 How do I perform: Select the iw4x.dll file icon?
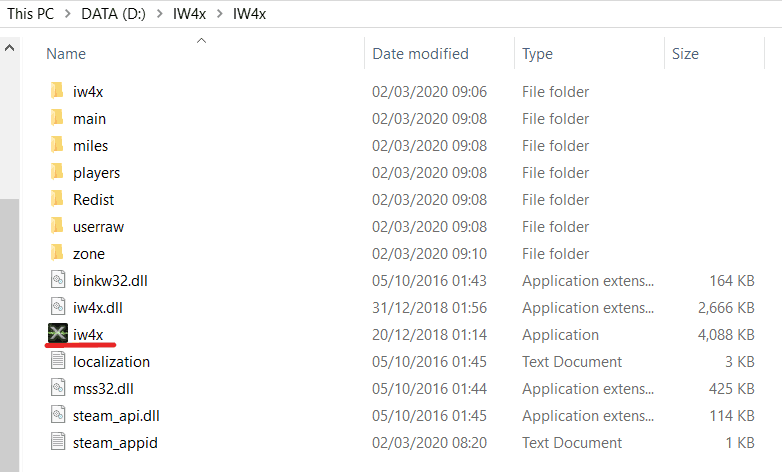(x=58, y=306)
